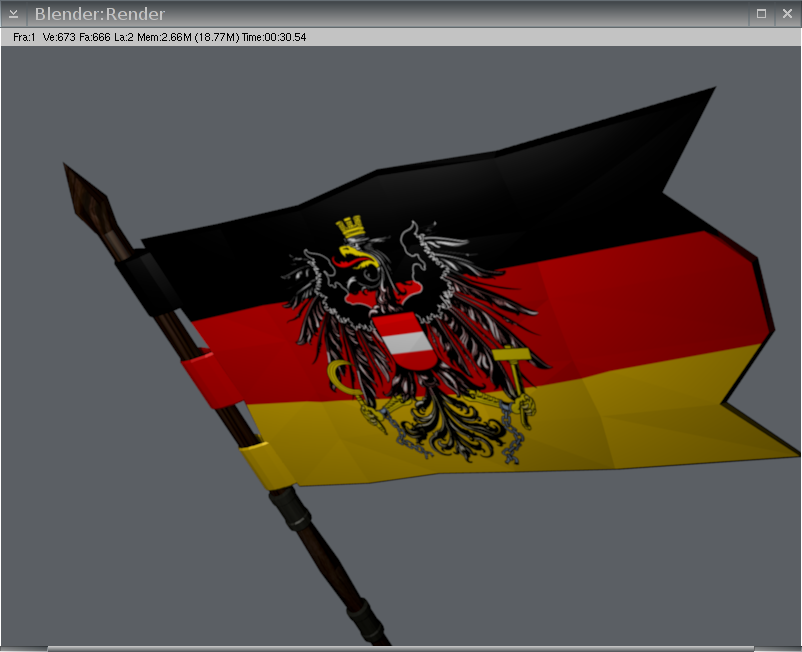Open the window menu icon beside Blender:Render
This screenshot has width=802, height=652.
pos(13,14)
